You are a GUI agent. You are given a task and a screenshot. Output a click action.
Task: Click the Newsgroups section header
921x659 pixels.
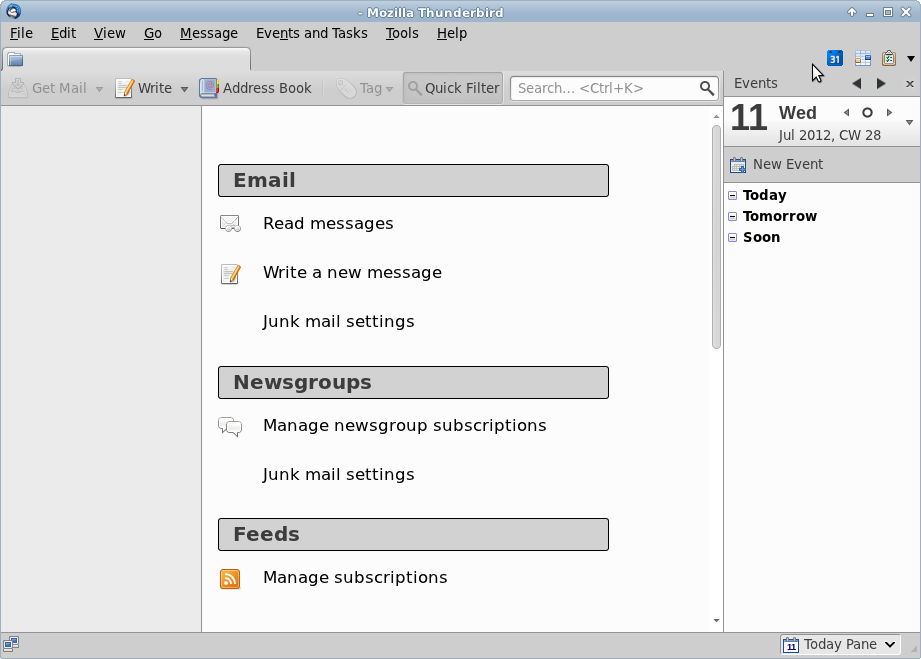(x=414, y=382)
